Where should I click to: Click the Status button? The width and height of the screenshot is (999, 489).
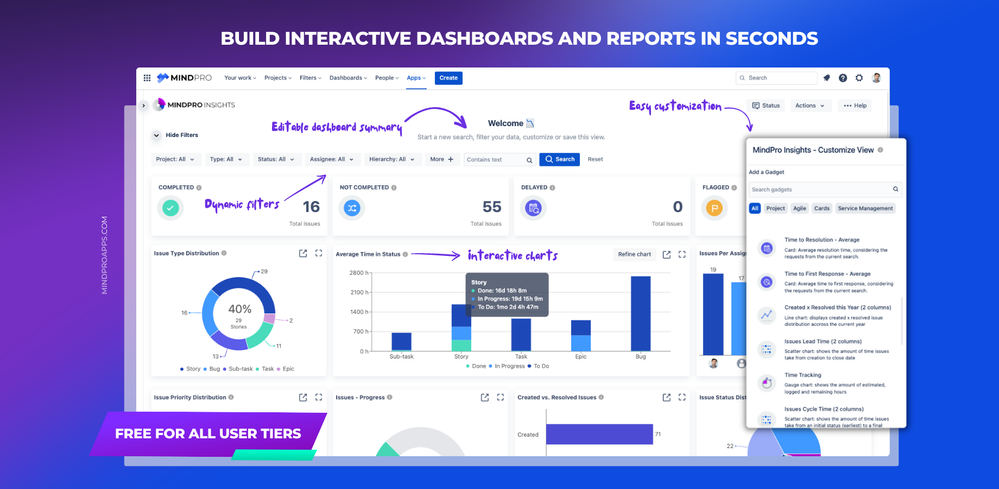pos(766,106)
